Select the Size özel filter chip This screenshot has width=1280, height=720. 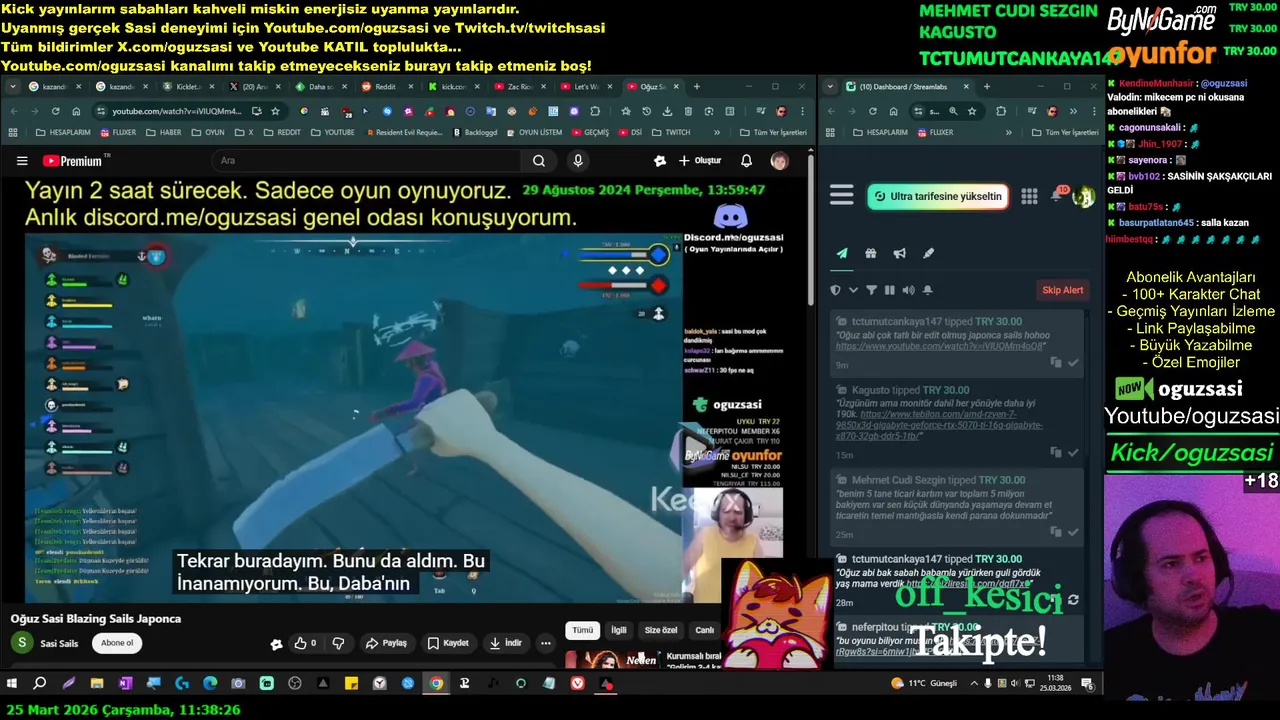pyautogui.click(x=661, y=630)
